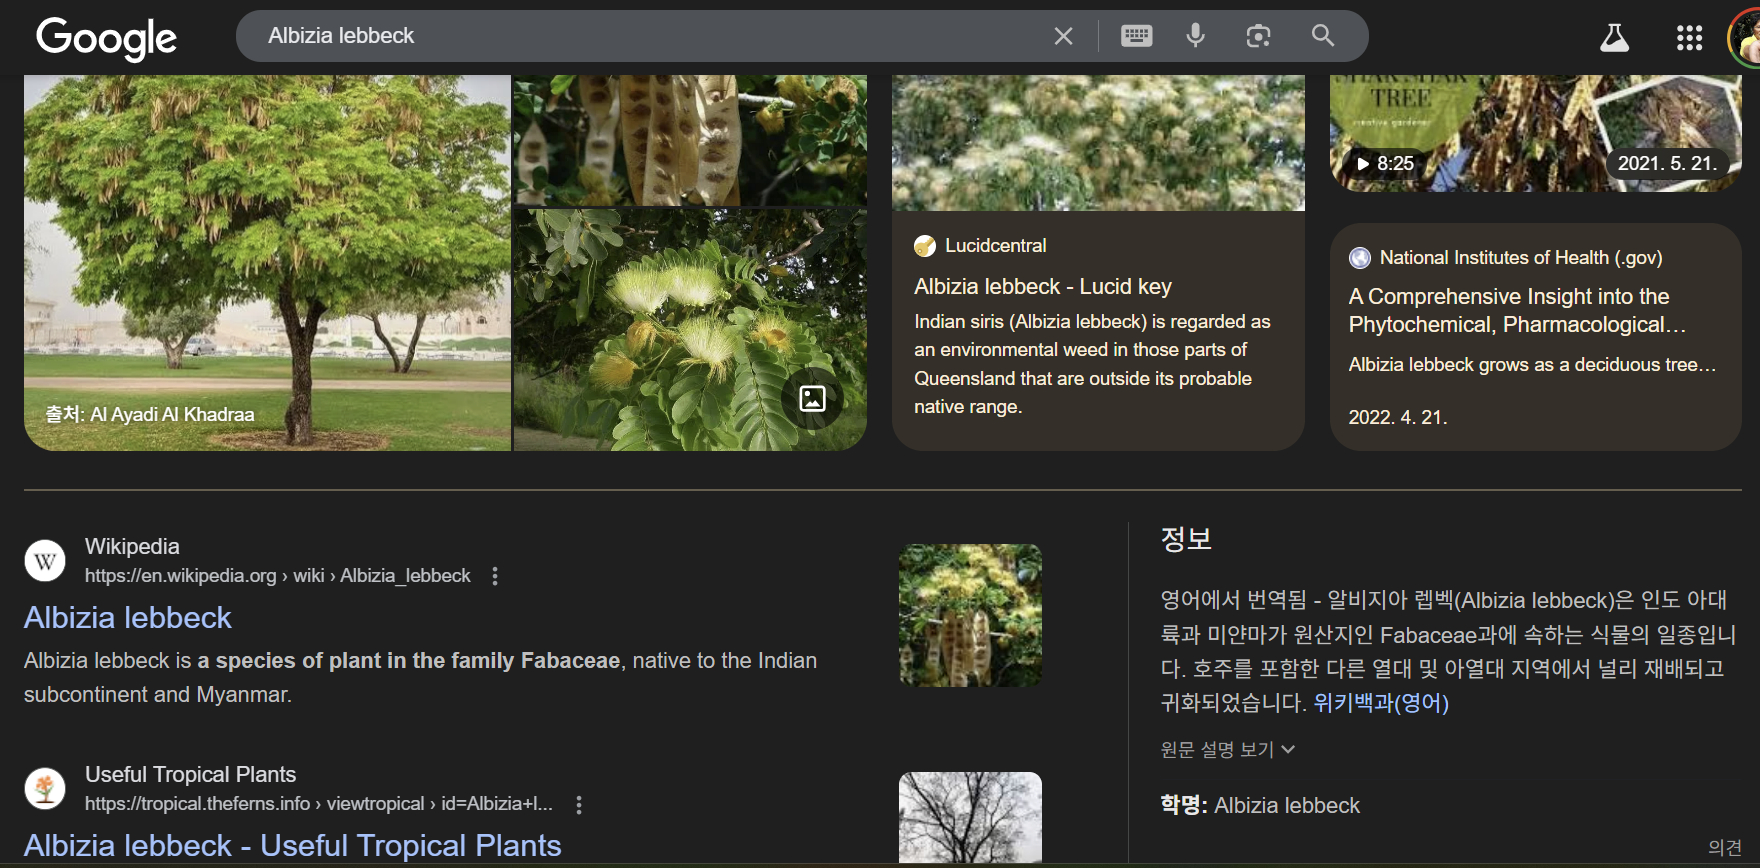
Task: Open Google Lens image search
Action: coord(1258,36)
